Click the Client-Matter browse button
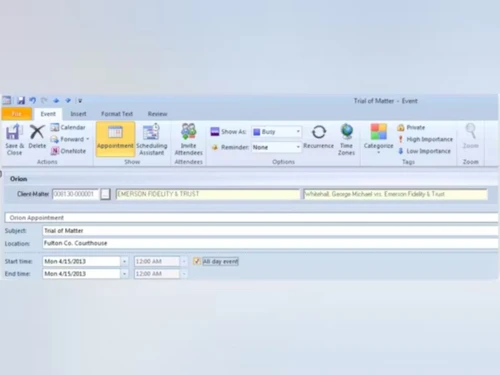This screenshot has height=375, width=500. (x=105, y=194)
